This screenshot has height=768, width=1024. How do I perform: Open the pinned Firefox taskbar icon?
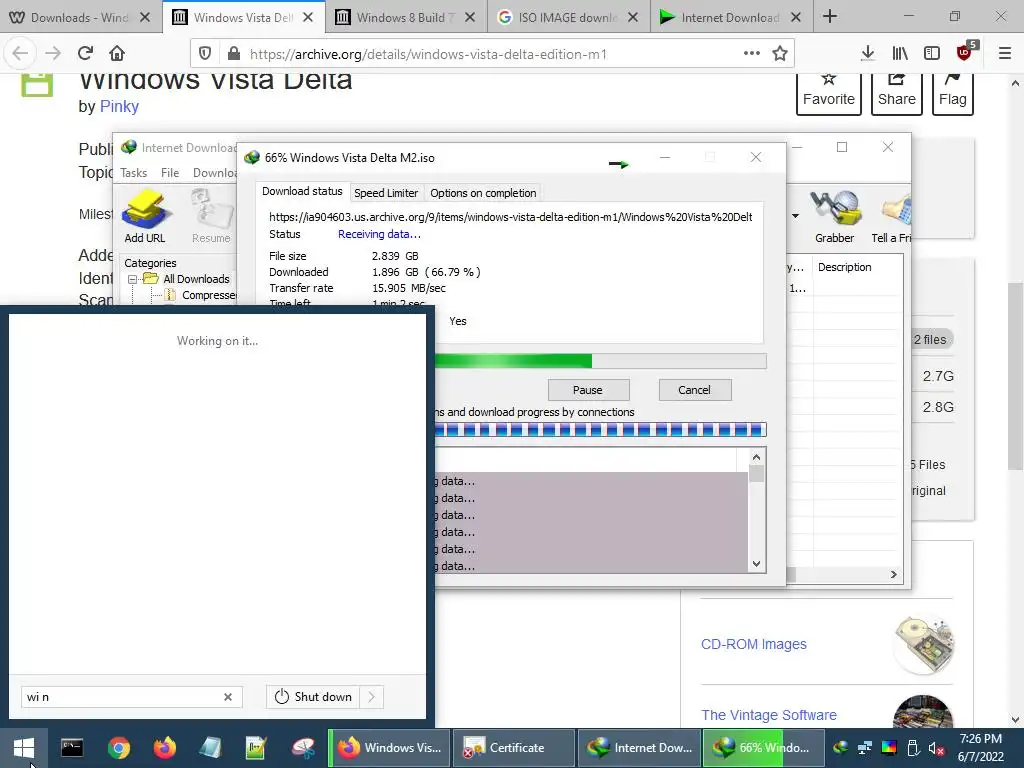[x=165, y=748]
